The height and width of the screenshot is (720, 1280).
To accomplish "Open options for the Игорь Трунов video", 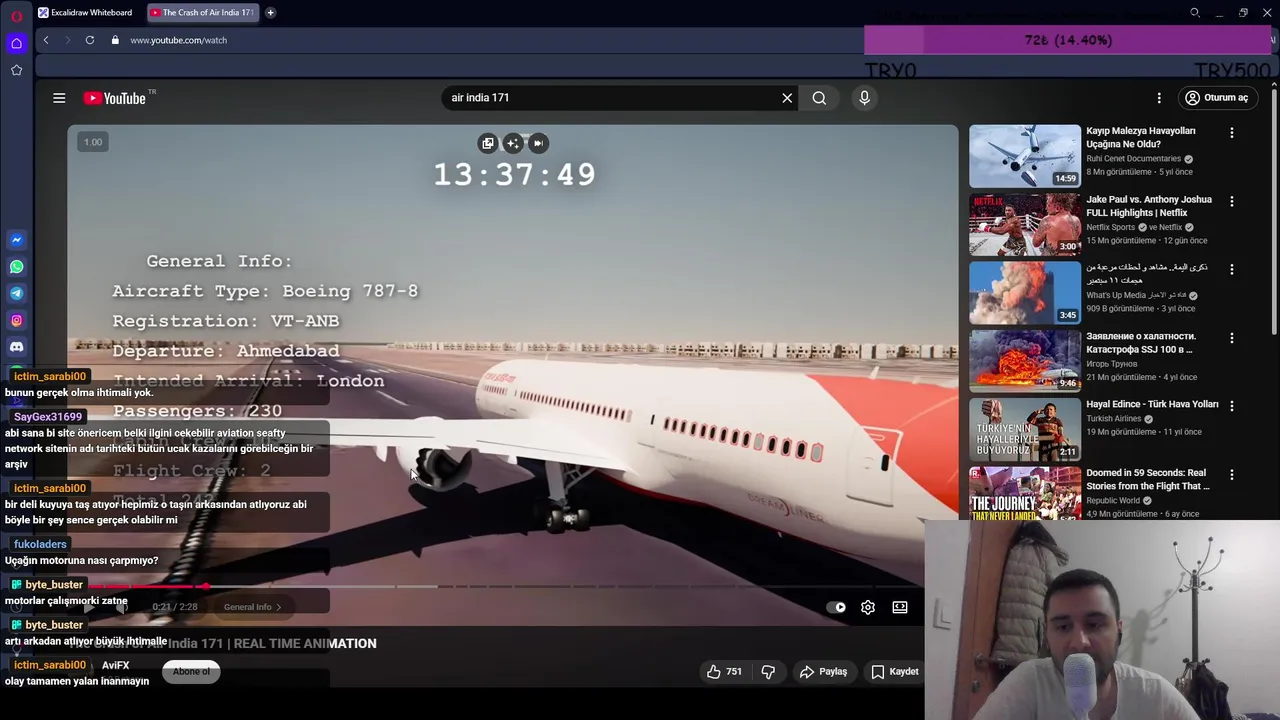I will coord(1232,338).
